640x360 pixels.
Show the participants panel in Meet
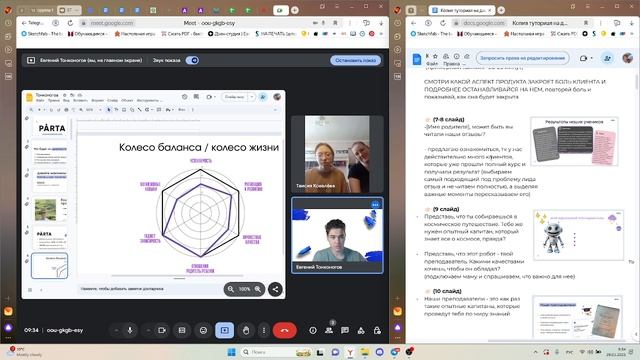tap(329, 330)
